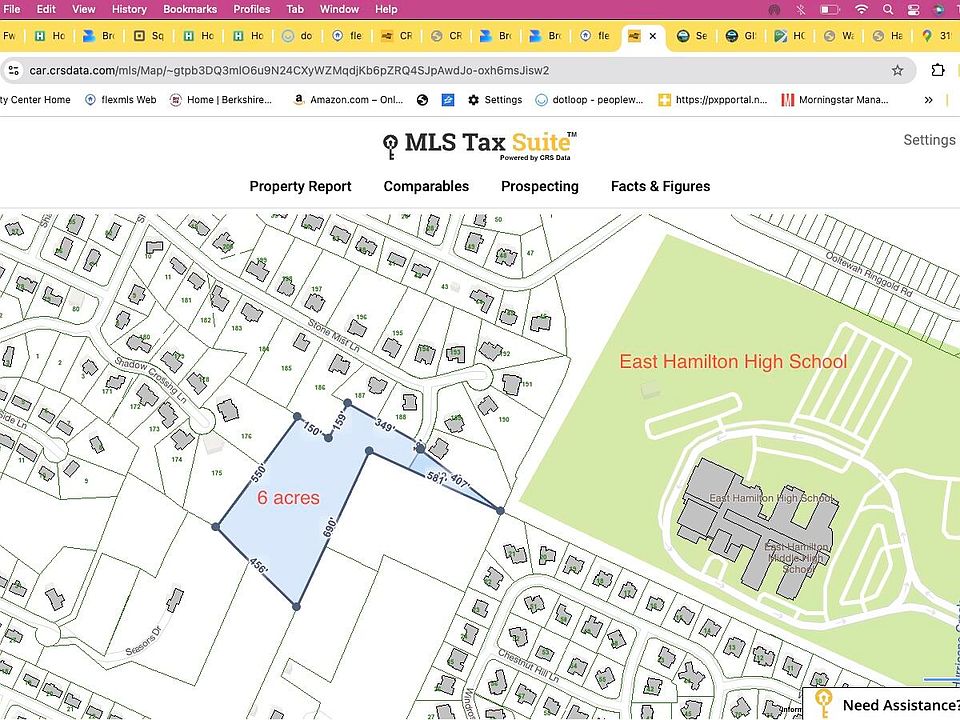
Task: Open the Amazon.com bookmark
Action: click(x=348, y=100)
